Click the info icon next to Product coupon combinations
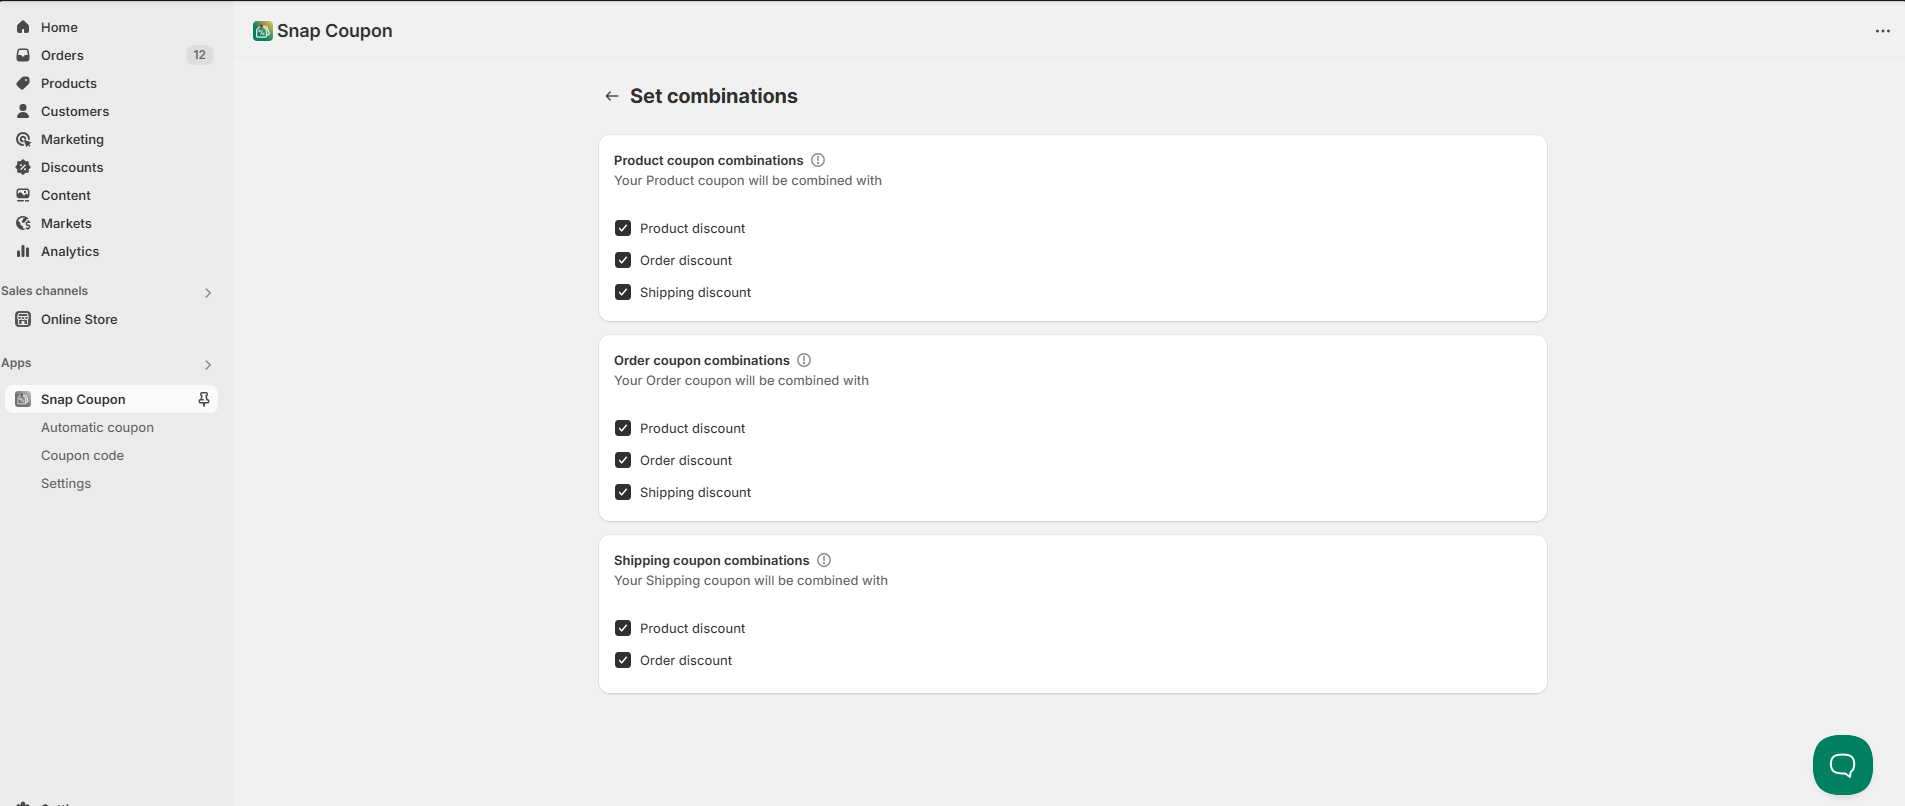Screen dimensions: 1905x806 coord(818,160)
